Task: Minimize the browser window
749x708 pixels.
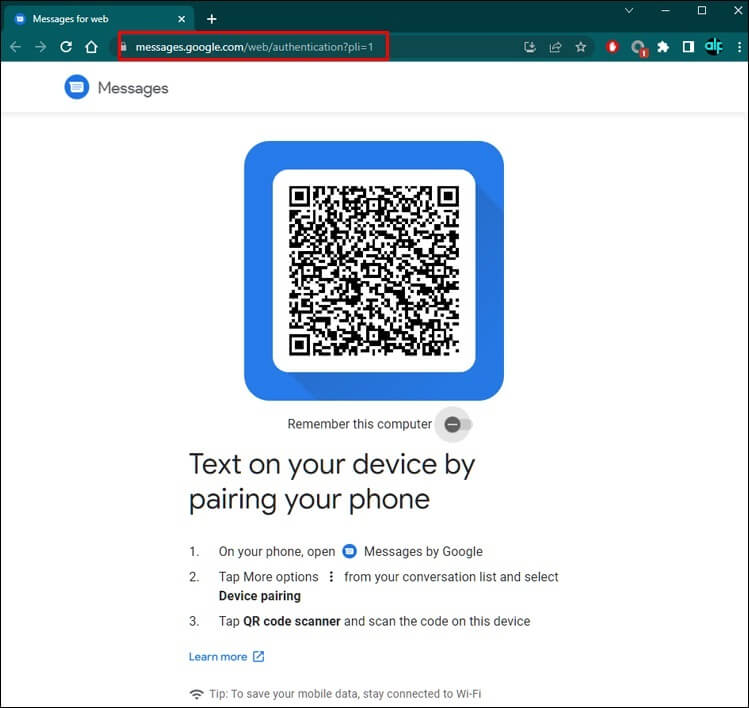Action: tap(665, 11)
